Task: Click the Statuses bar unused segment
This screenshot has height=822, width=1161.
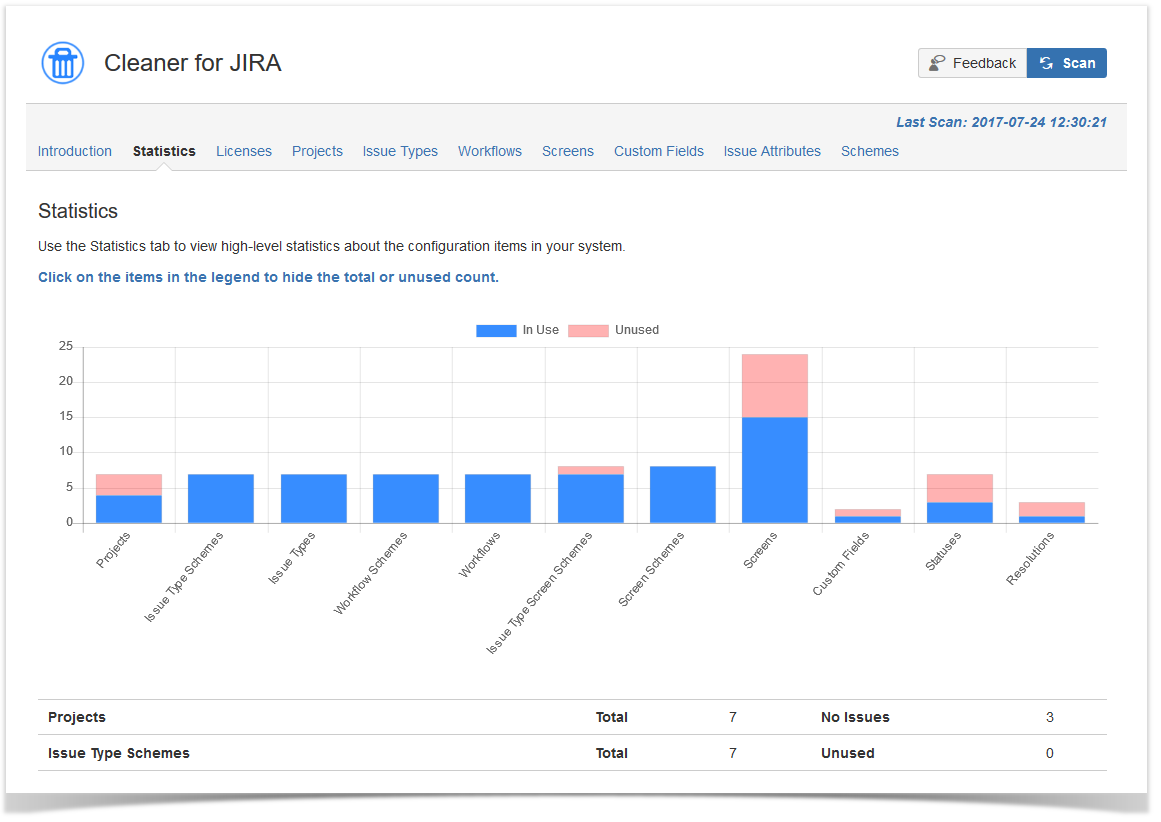Action: [960, 488]
